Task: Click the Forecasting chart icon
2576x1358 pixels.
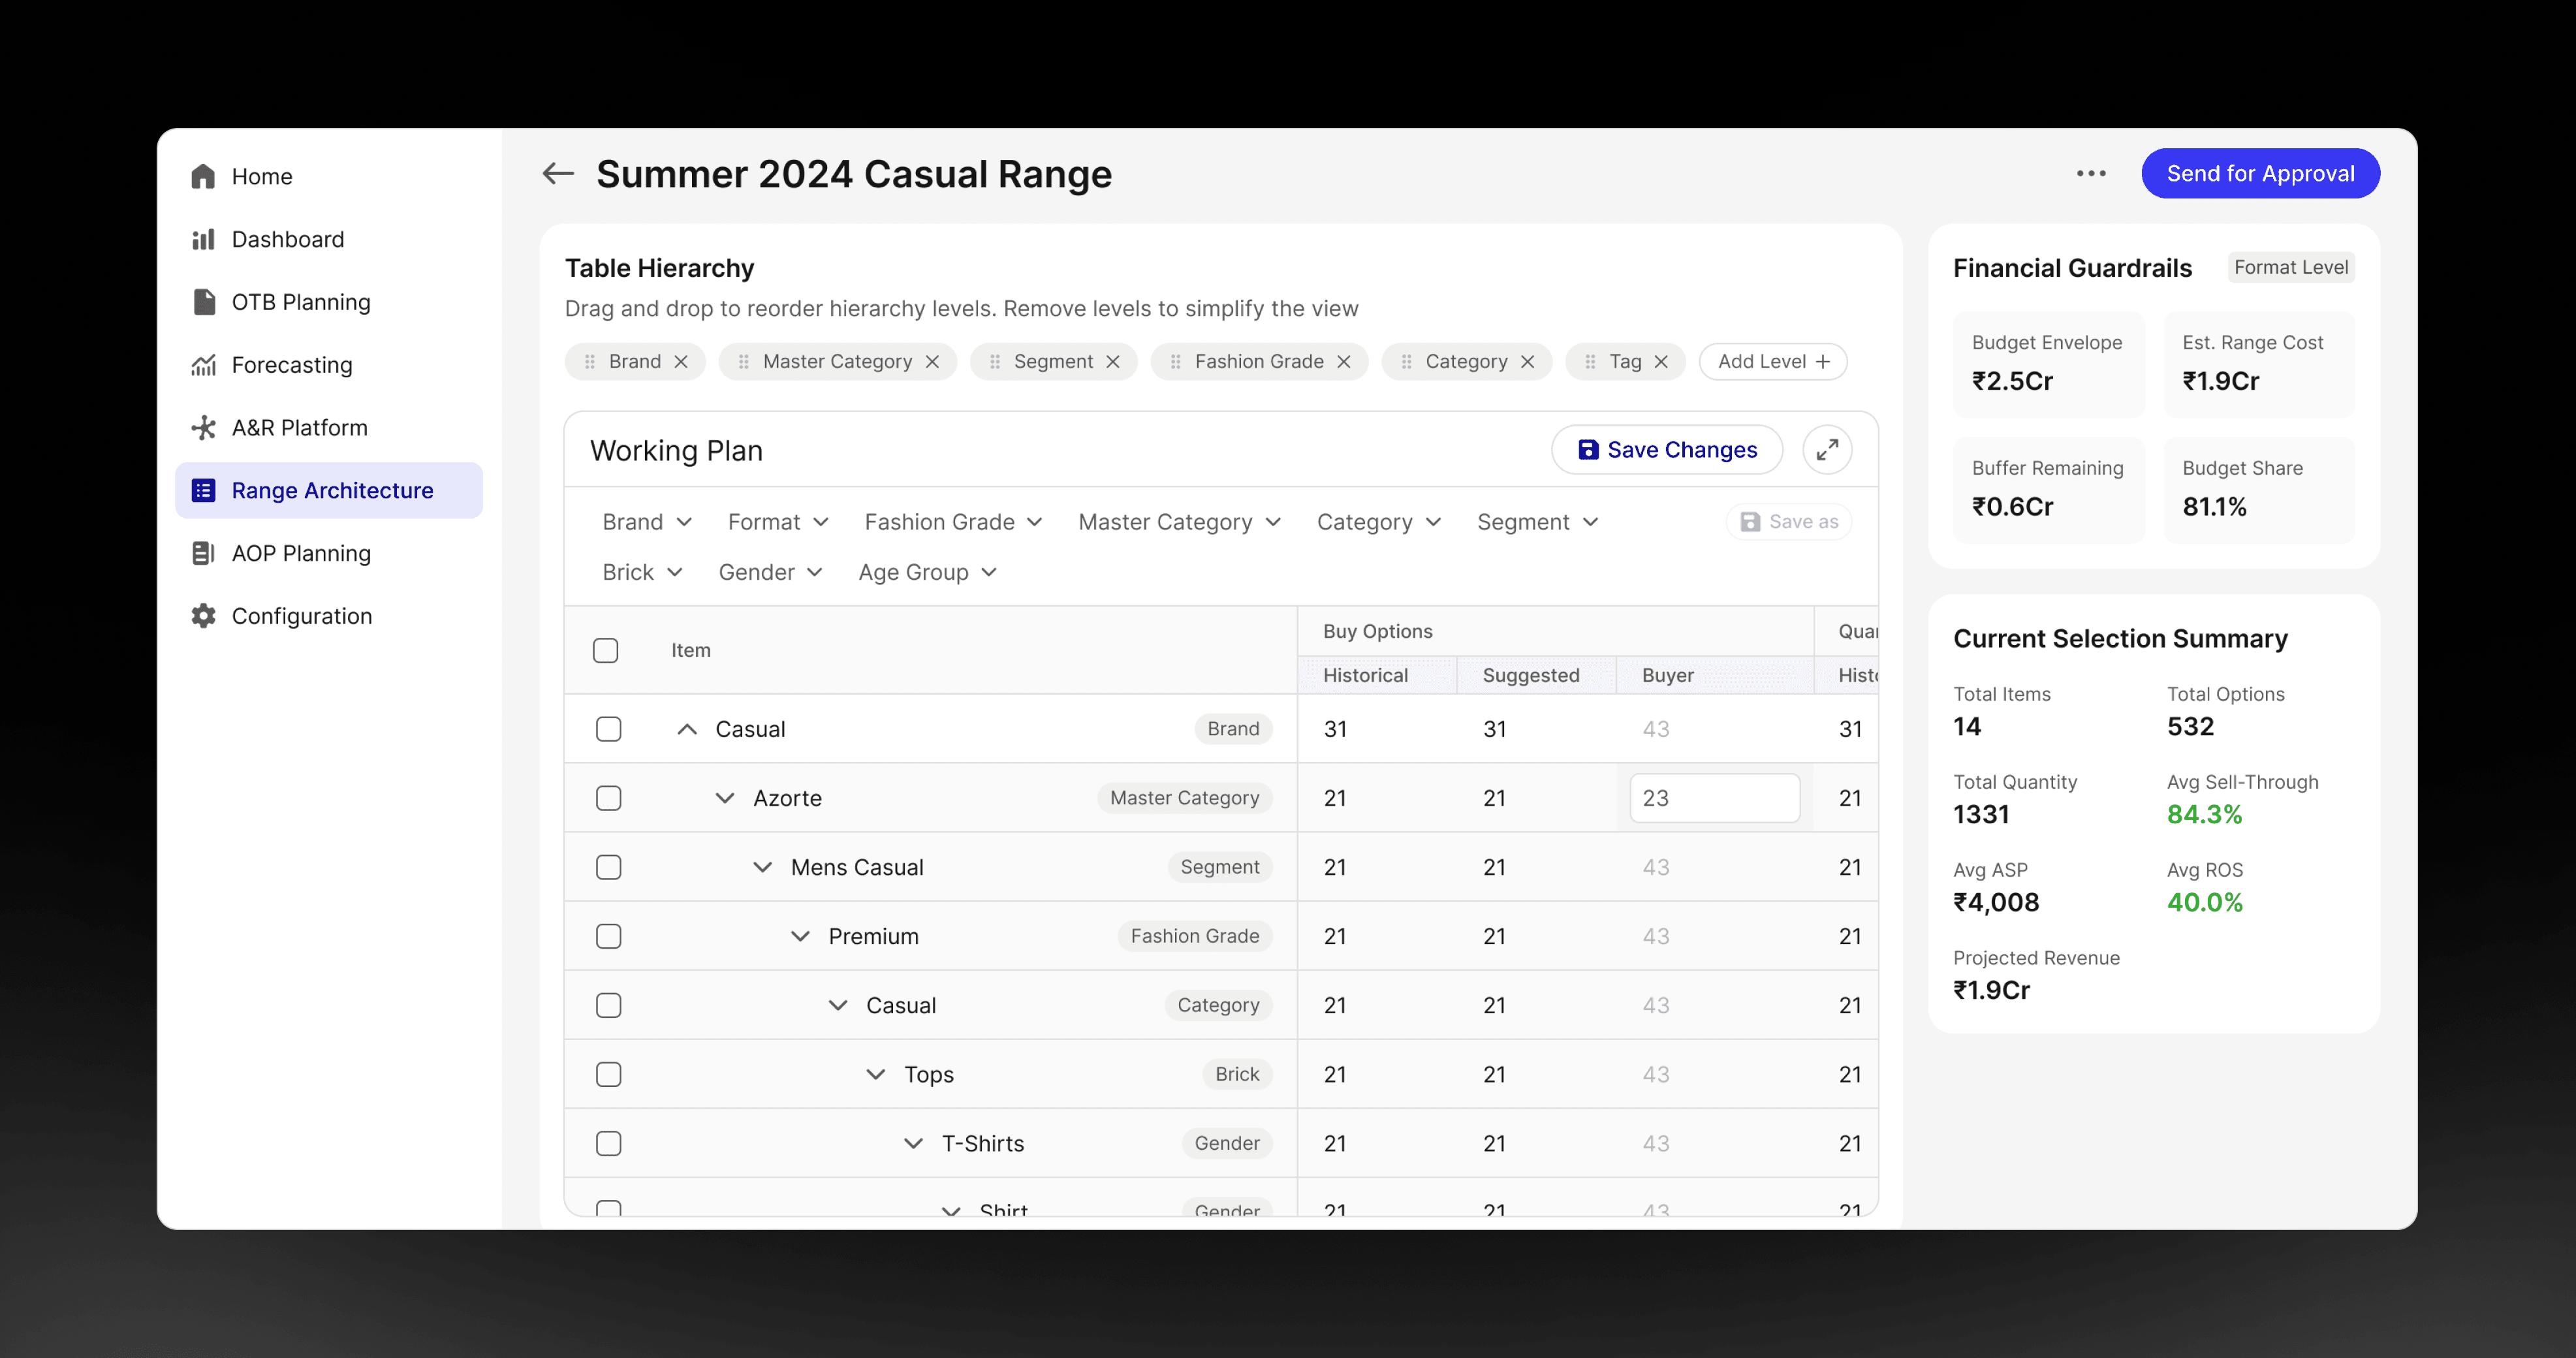Action: click(x=204, y=365)
